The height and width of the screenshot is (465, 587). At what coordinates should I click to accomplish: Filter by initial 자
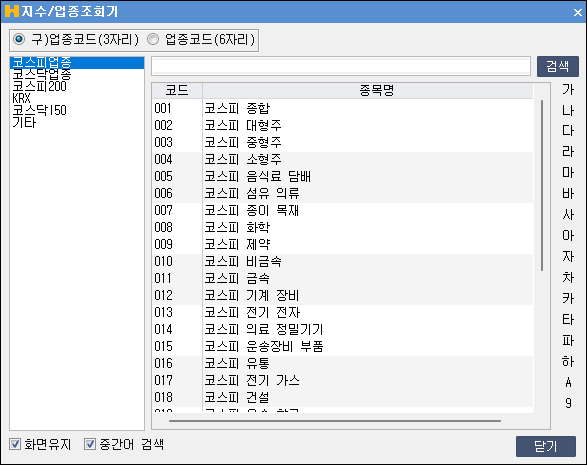(568, 256)
